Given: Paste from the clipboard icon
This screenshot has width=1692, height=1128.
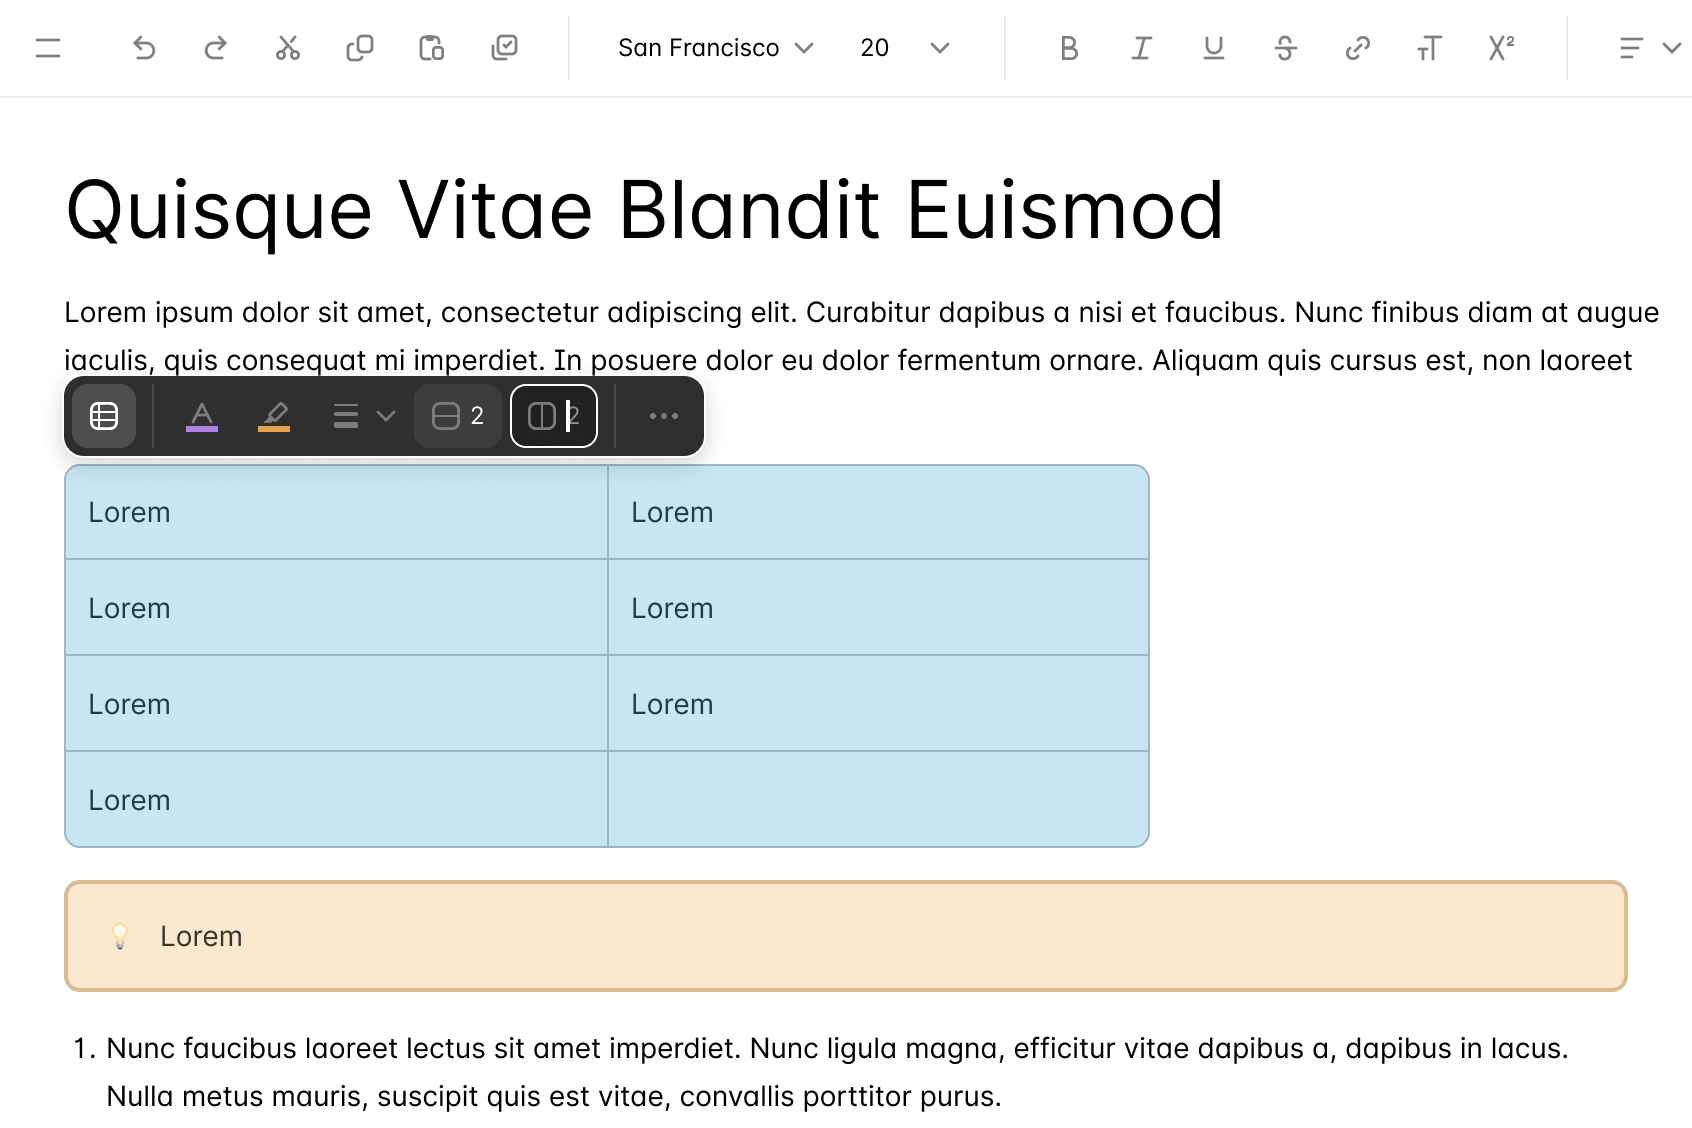Looking at the screenshot, I should pyautogui.click(x=431, y=48).
